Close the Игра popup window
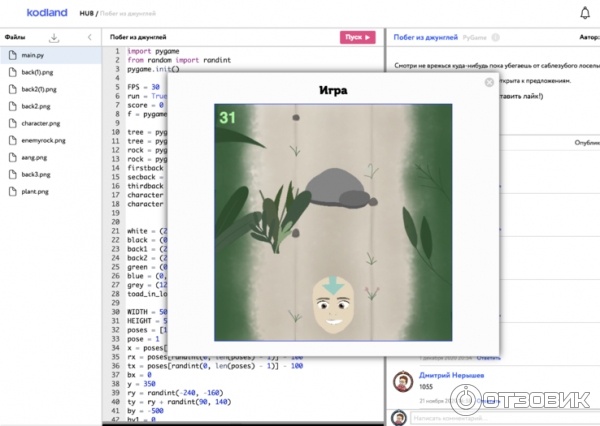 pyautogui.click(x=489, y=83)
